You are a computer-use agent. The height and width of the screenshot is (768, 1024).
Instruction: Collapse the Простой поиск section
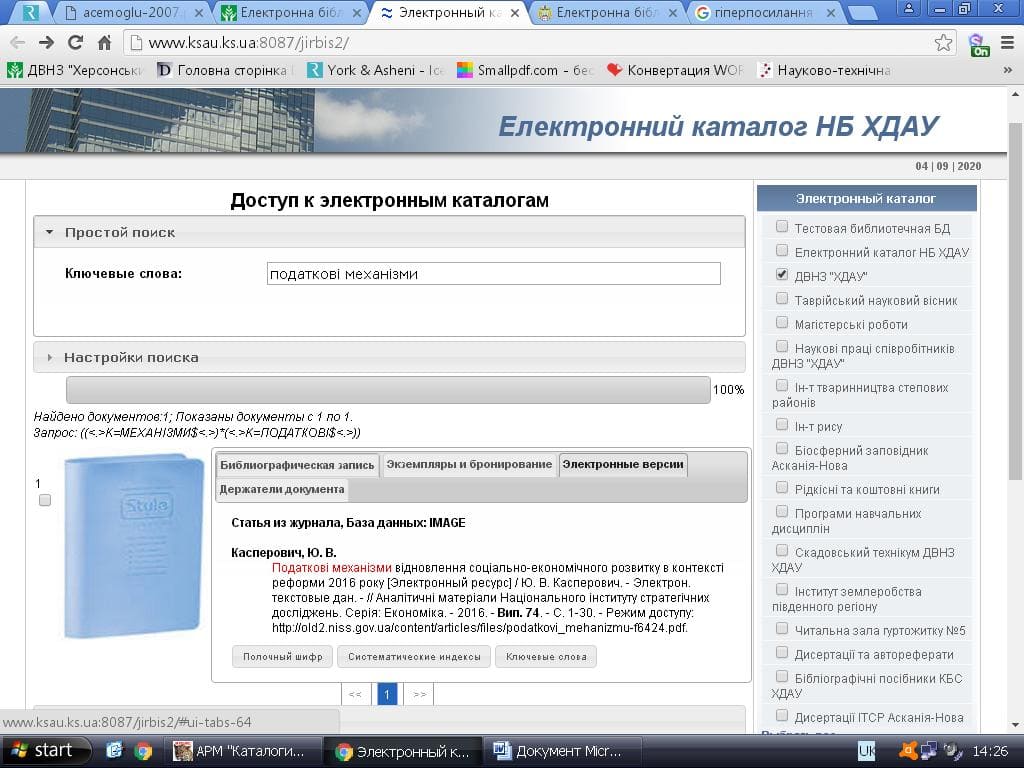point(389,232)
